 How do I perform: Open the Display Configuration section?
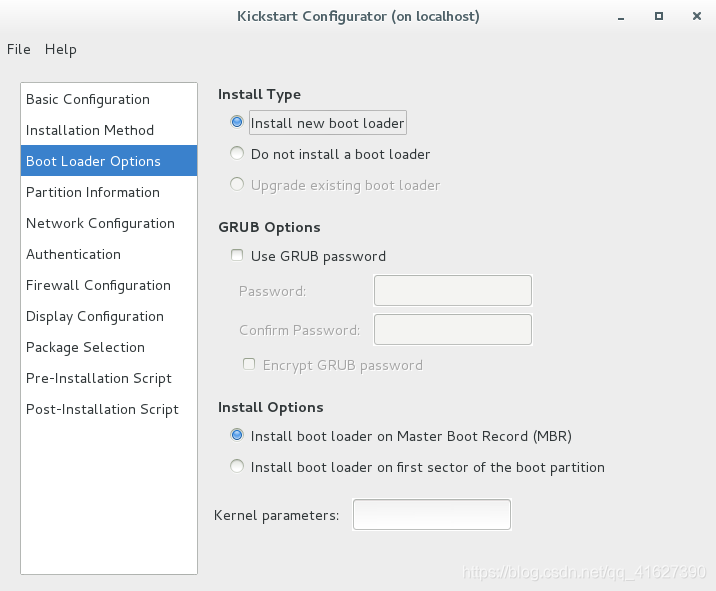(x=109, y=317)
